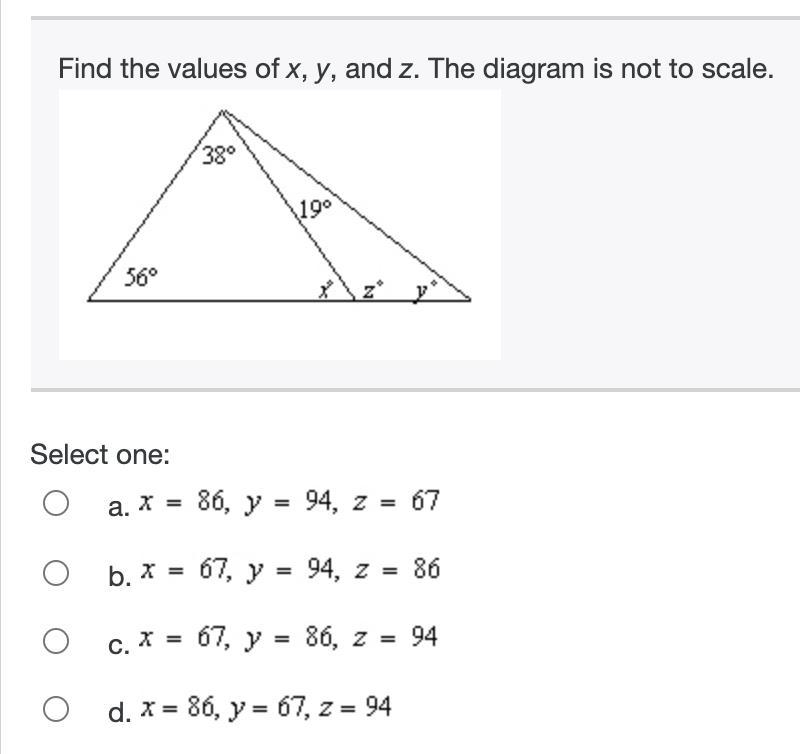Viewport: 800px width, 754px height.
Task: Click the 19° angle label in diagram
Action: pyautogui.click(x=315, y=209)
